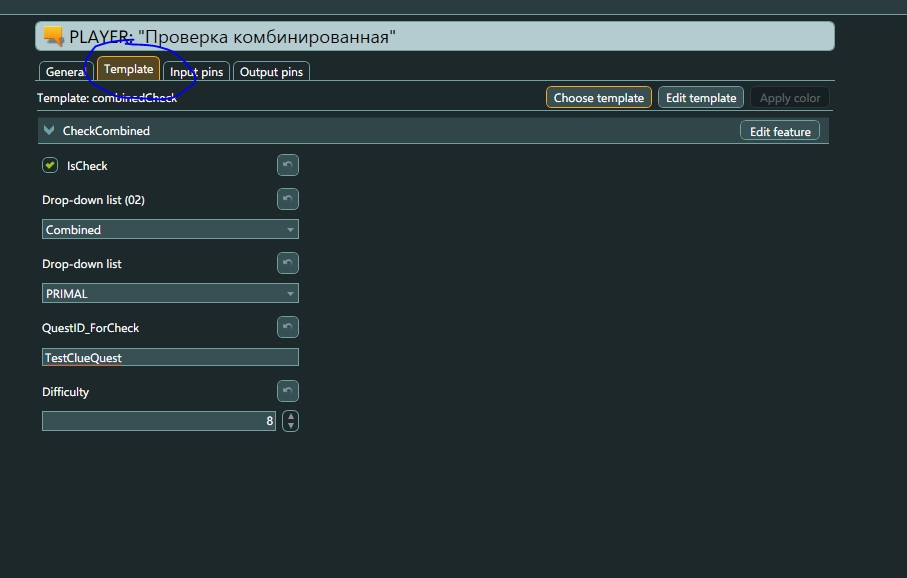Reset the IsCheck property value
907x578 pixels.
click(287, 165)
